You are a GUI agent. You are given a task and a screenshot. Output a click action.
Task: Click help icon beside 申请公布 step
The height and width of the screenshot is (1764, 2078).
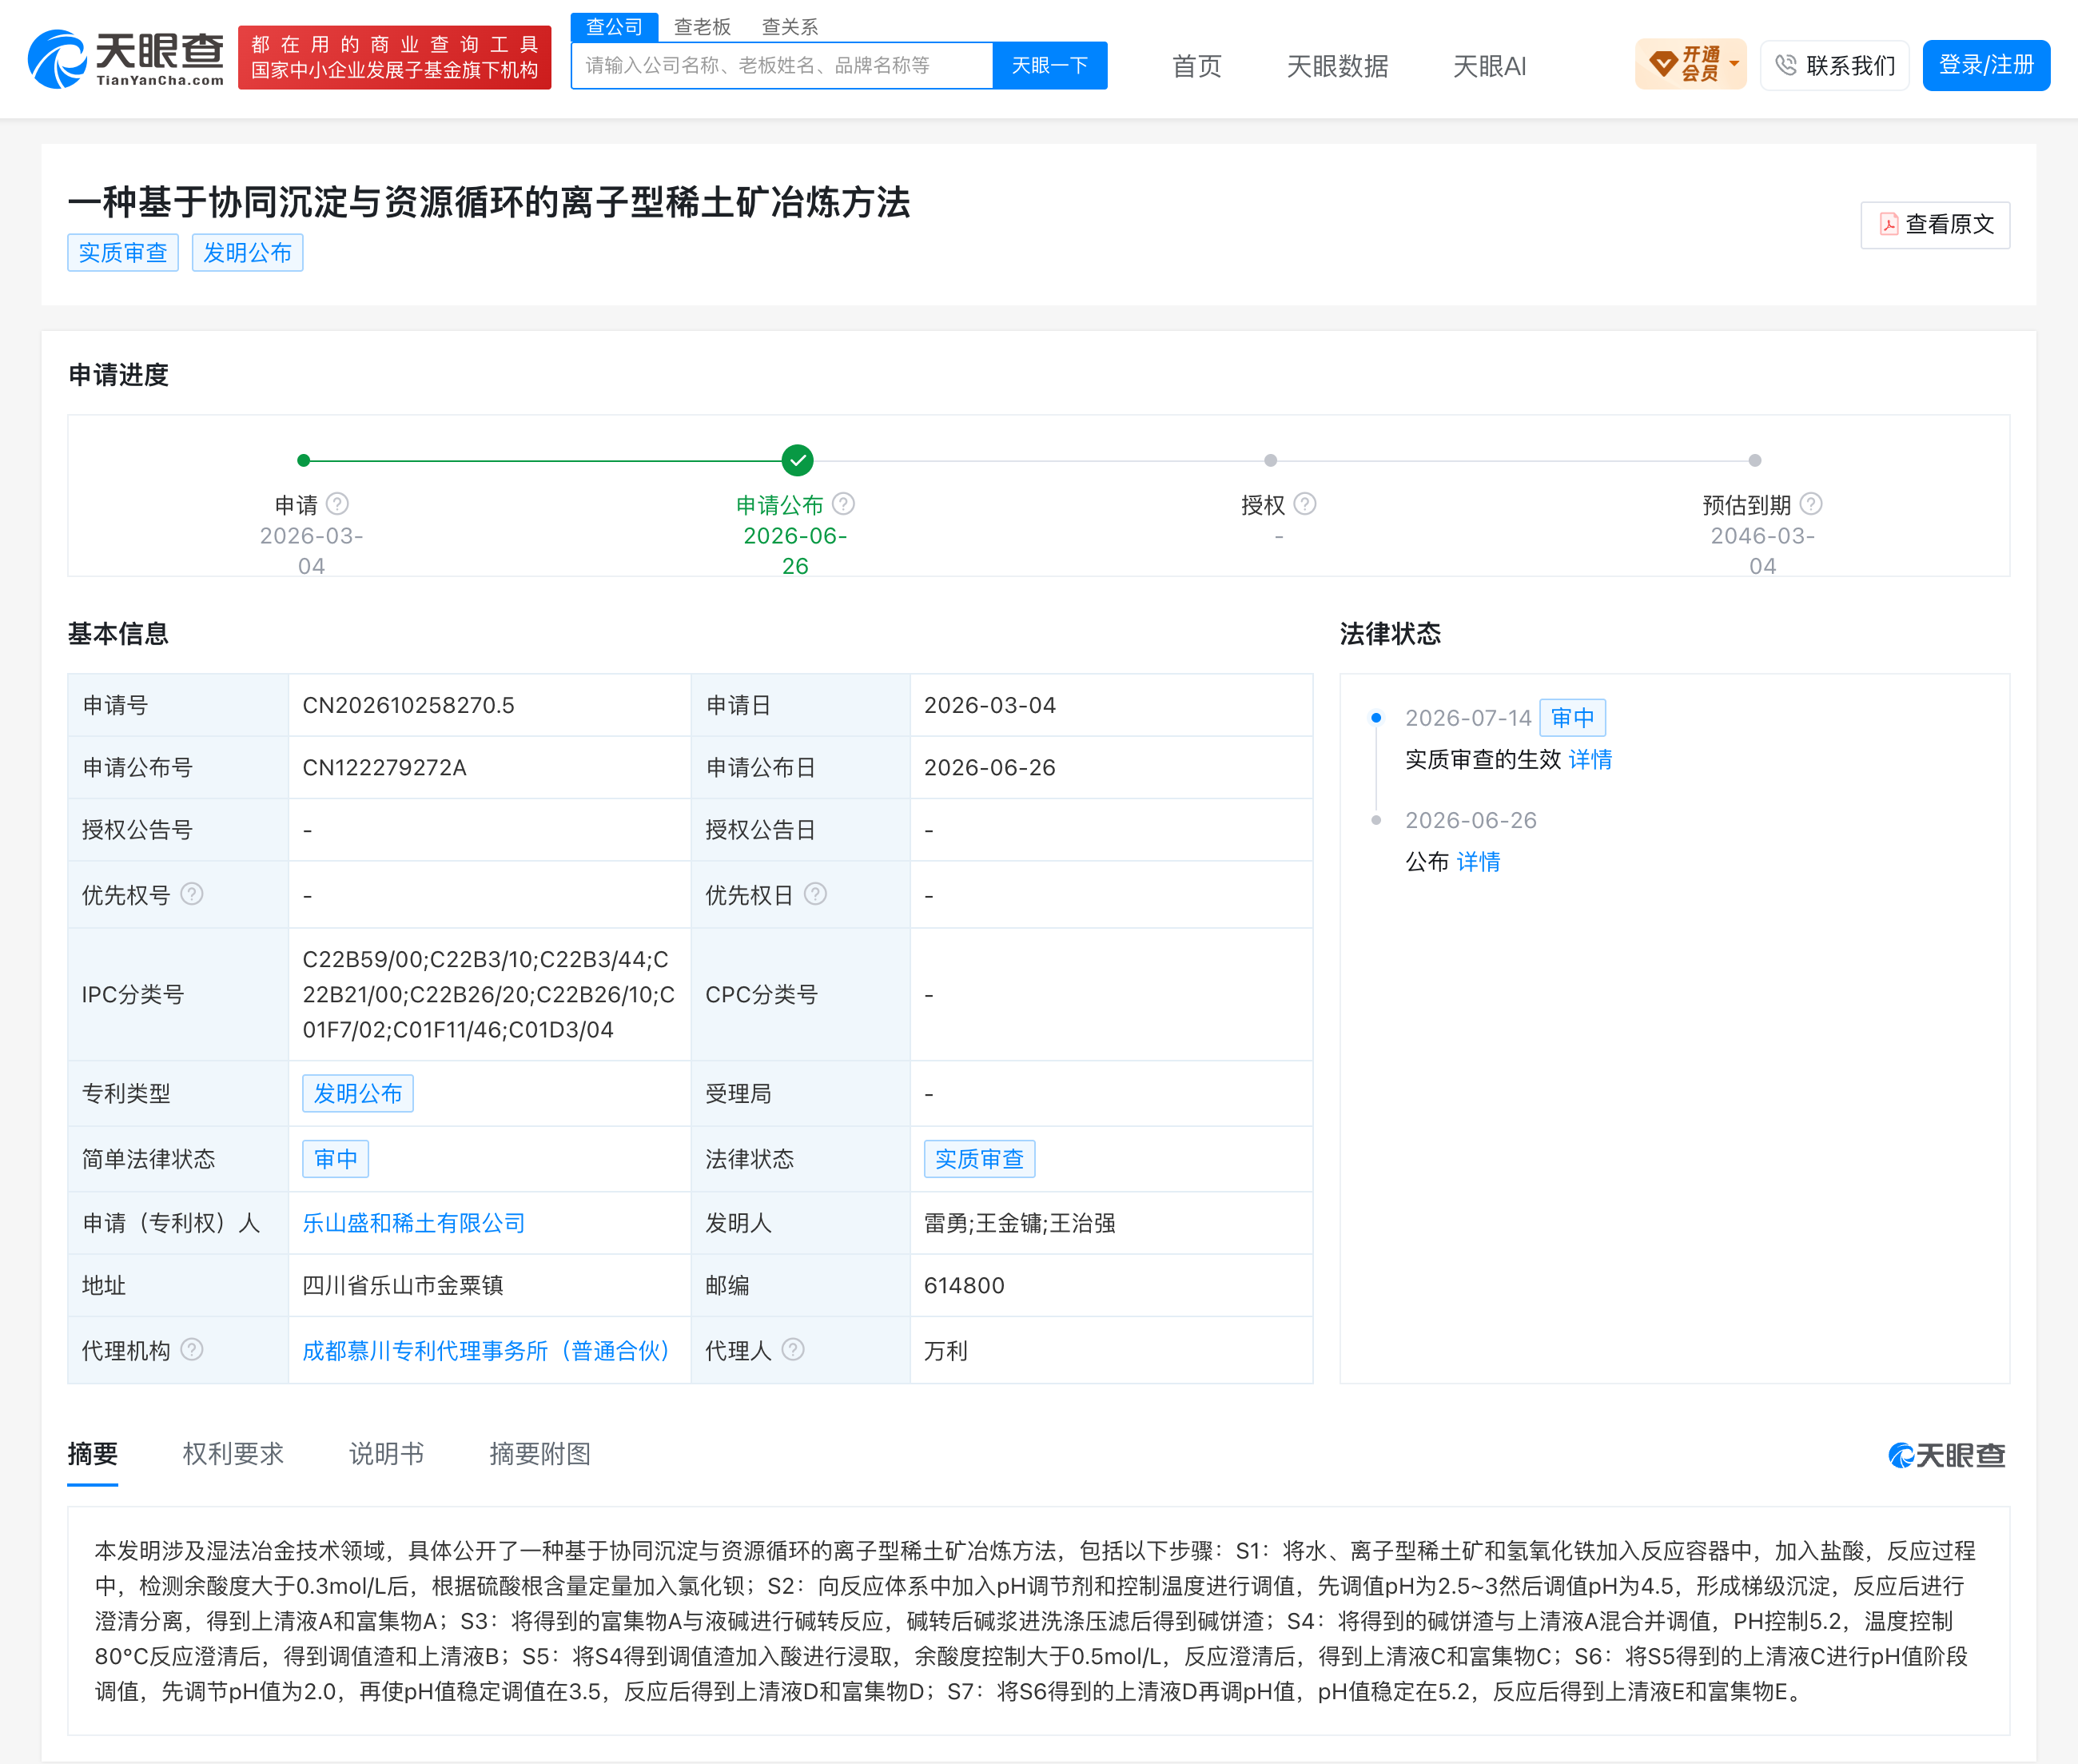tap(844, 504)
